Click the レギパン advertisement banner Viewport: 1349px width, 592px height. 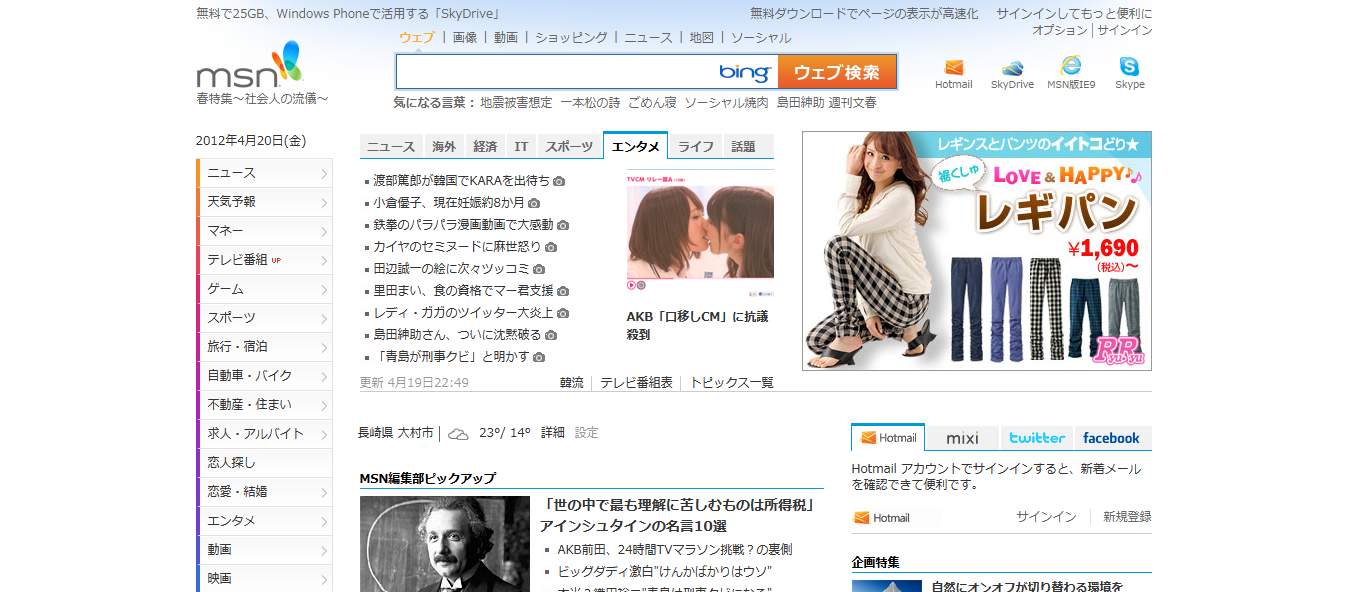pos(977,251)
